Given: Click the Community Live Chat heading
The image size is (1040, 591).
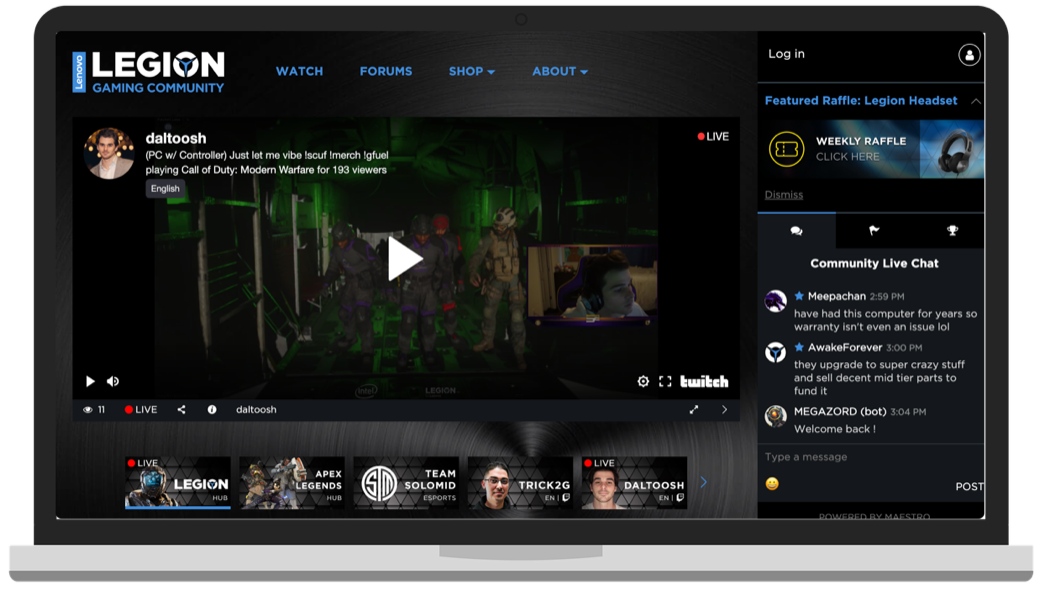Looking at the screenshot, I should (x=874, y=263).
